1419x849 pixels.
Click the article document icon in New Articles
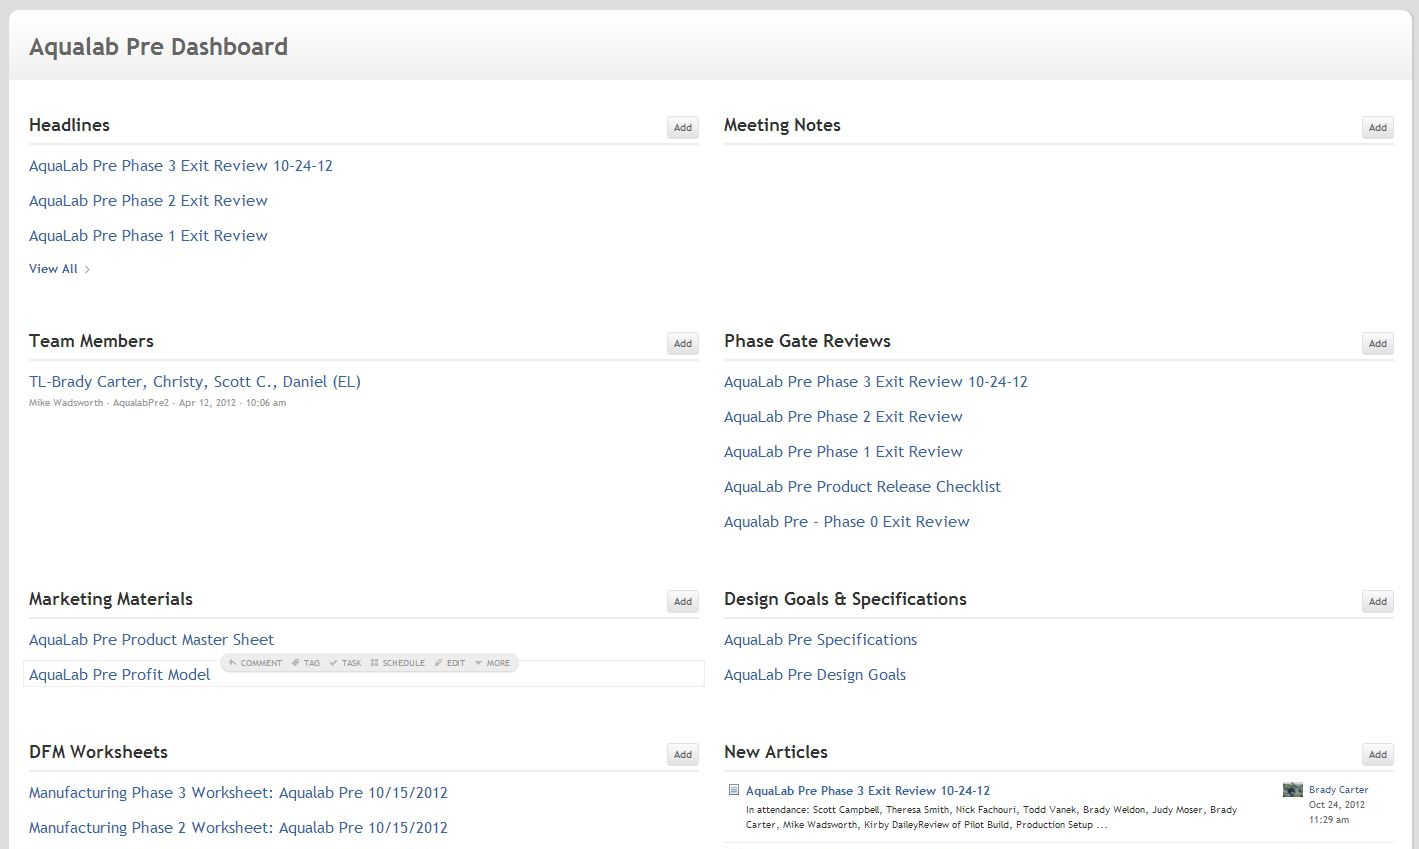pos(734,790)
